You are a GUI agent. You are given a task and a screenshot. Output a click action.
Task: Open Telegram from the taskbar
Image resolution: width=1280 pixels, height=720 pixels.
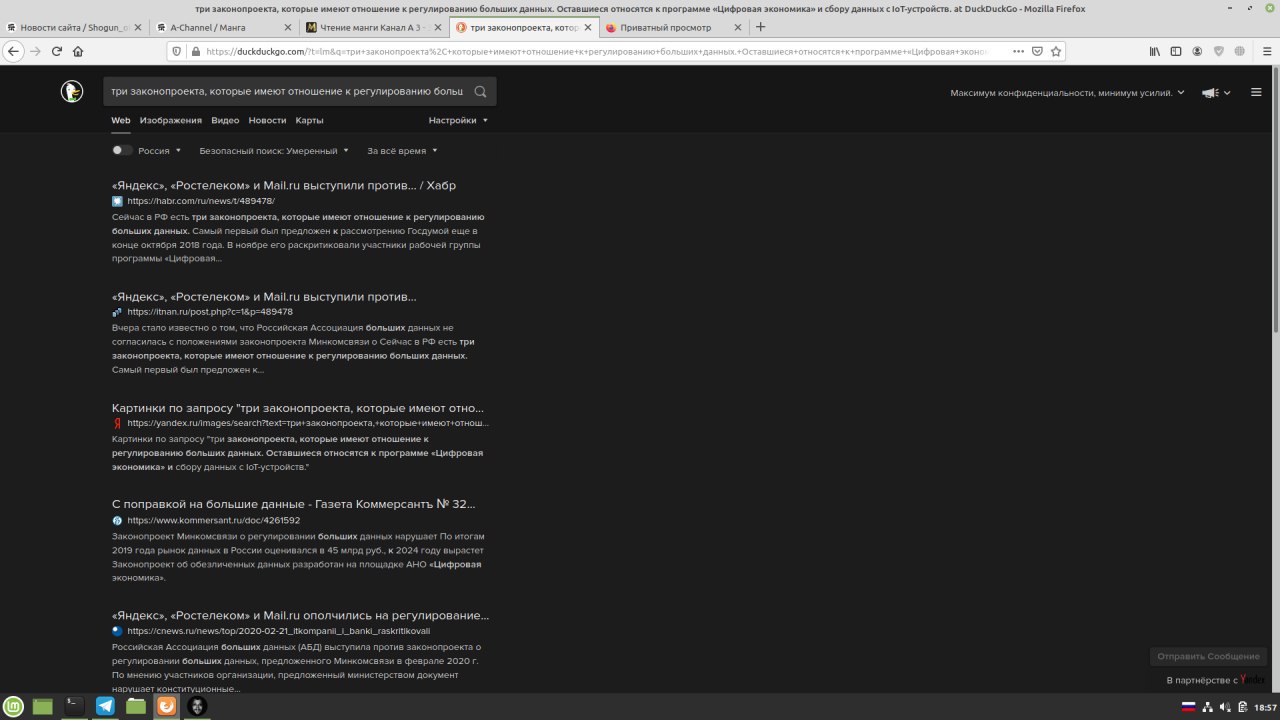click(105, 706)
